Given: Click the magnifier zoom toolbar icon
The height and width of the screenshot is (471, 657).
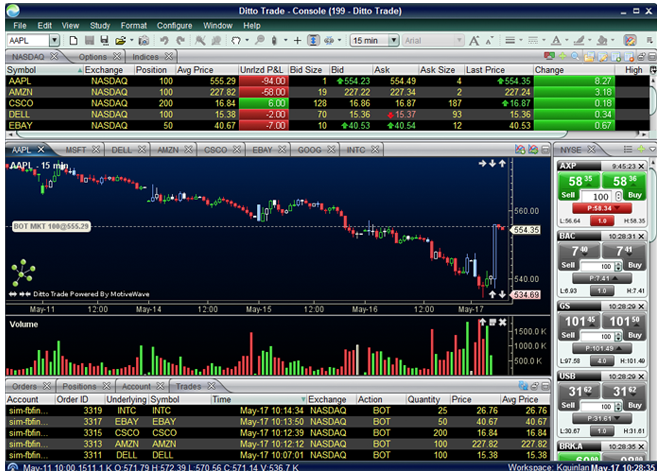Looking at the screenshot, I should pyautogui.click(x=260, y=40).
